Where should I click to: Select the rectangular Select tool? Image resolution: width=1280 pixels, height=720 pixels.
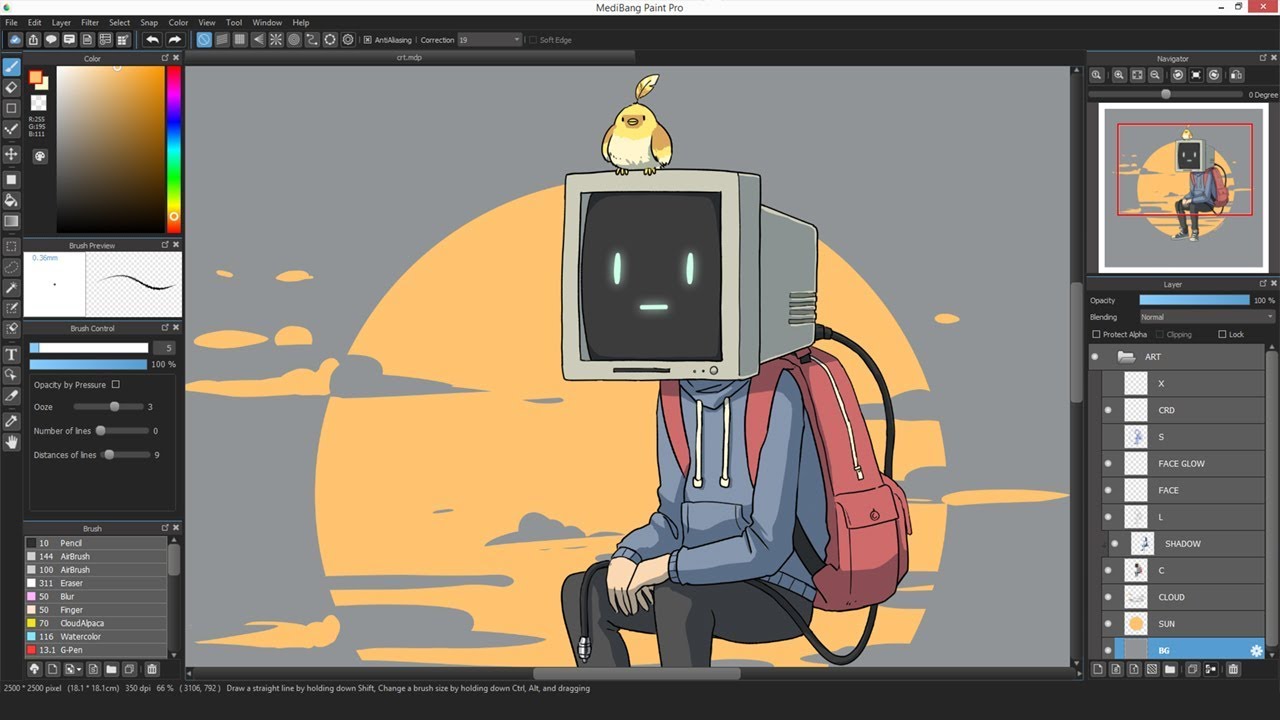[12, 246]
